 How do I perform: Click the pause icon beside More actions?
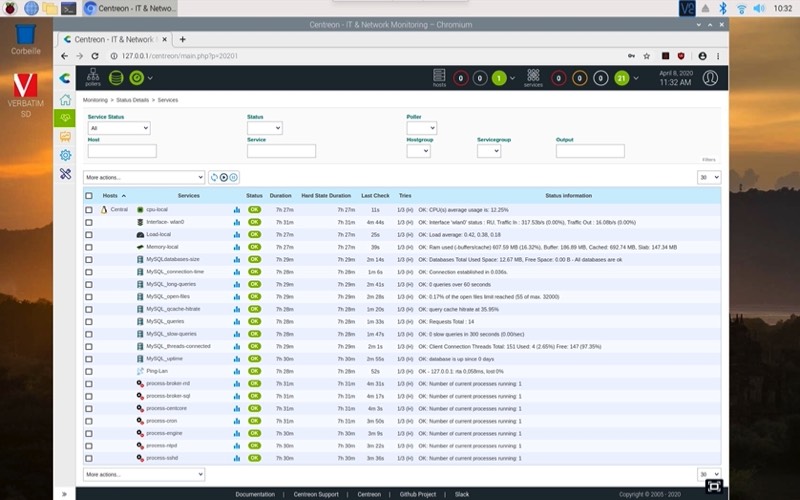233,177
